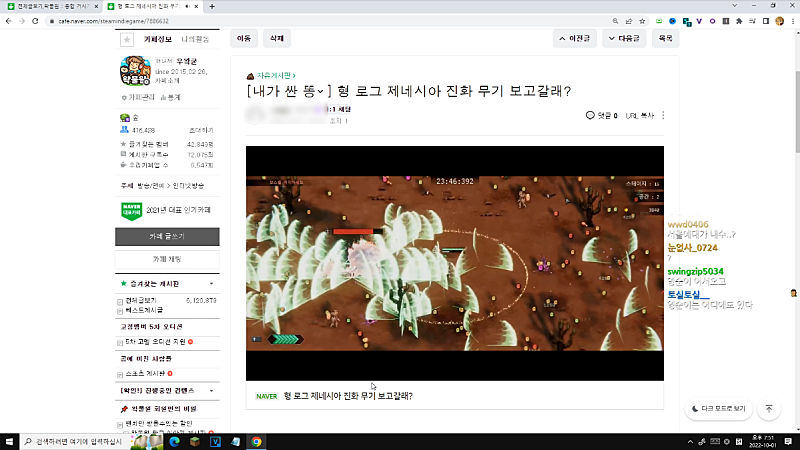Click the cafe profile mascot image
The image size is (800, 450).
[x=135, y=71]
